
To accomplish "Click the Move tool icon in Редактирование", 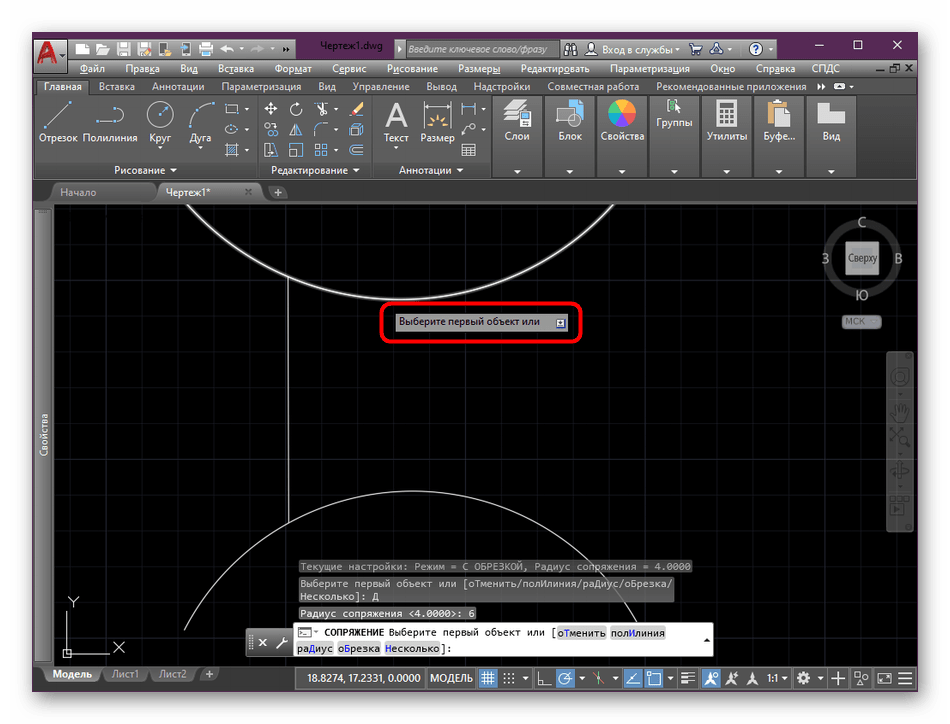I will [x=271, y=109].
